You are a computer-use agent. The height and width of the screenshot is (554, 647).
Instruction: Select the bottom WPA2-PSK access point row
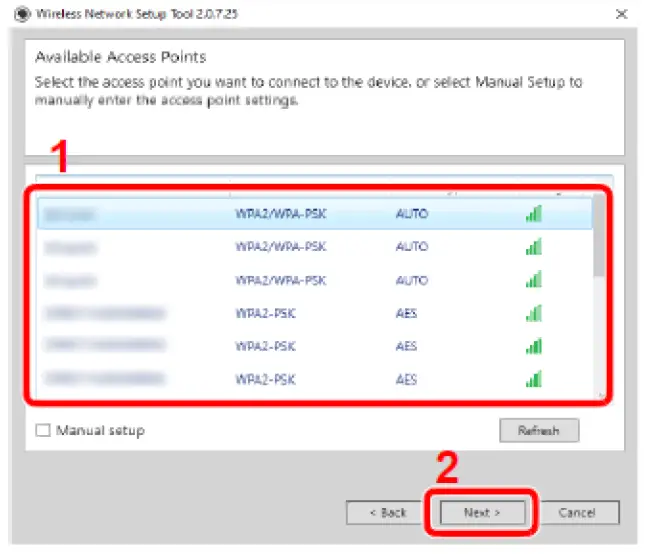pyautogui.click(x=315, y=379)
